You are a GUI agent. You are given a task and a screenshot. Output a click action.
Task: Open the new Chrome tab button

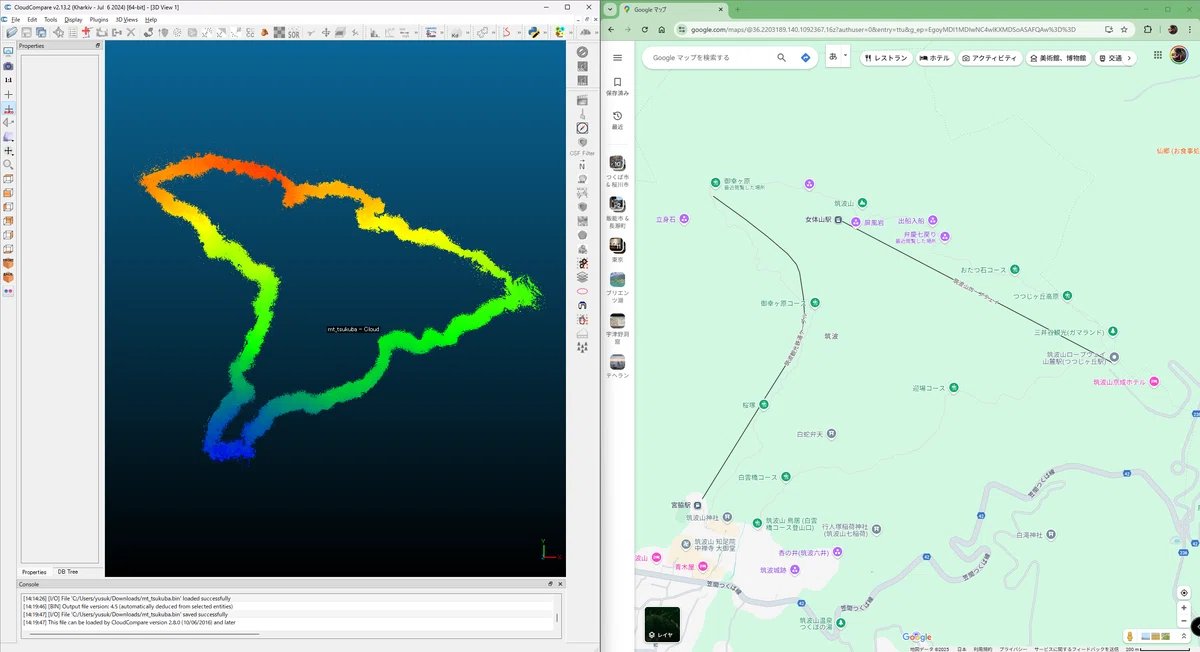736,9
